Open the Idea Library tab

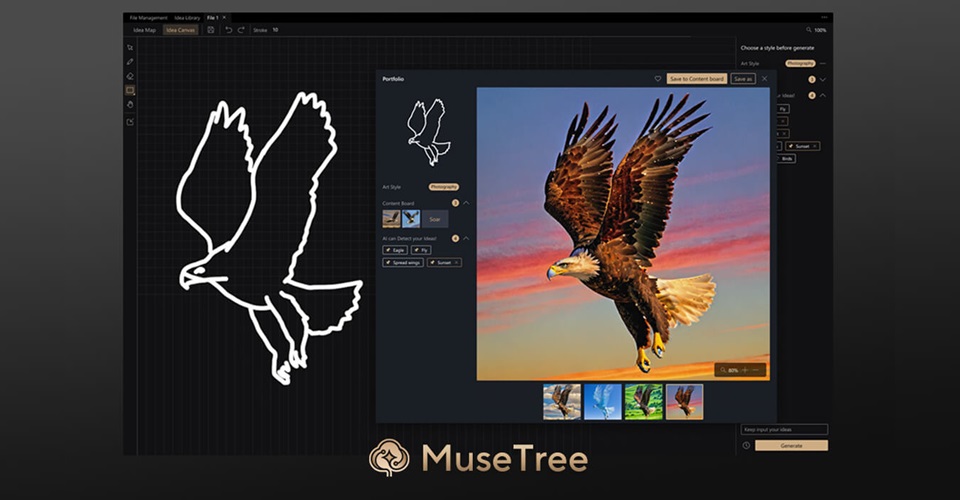[187, 17]
